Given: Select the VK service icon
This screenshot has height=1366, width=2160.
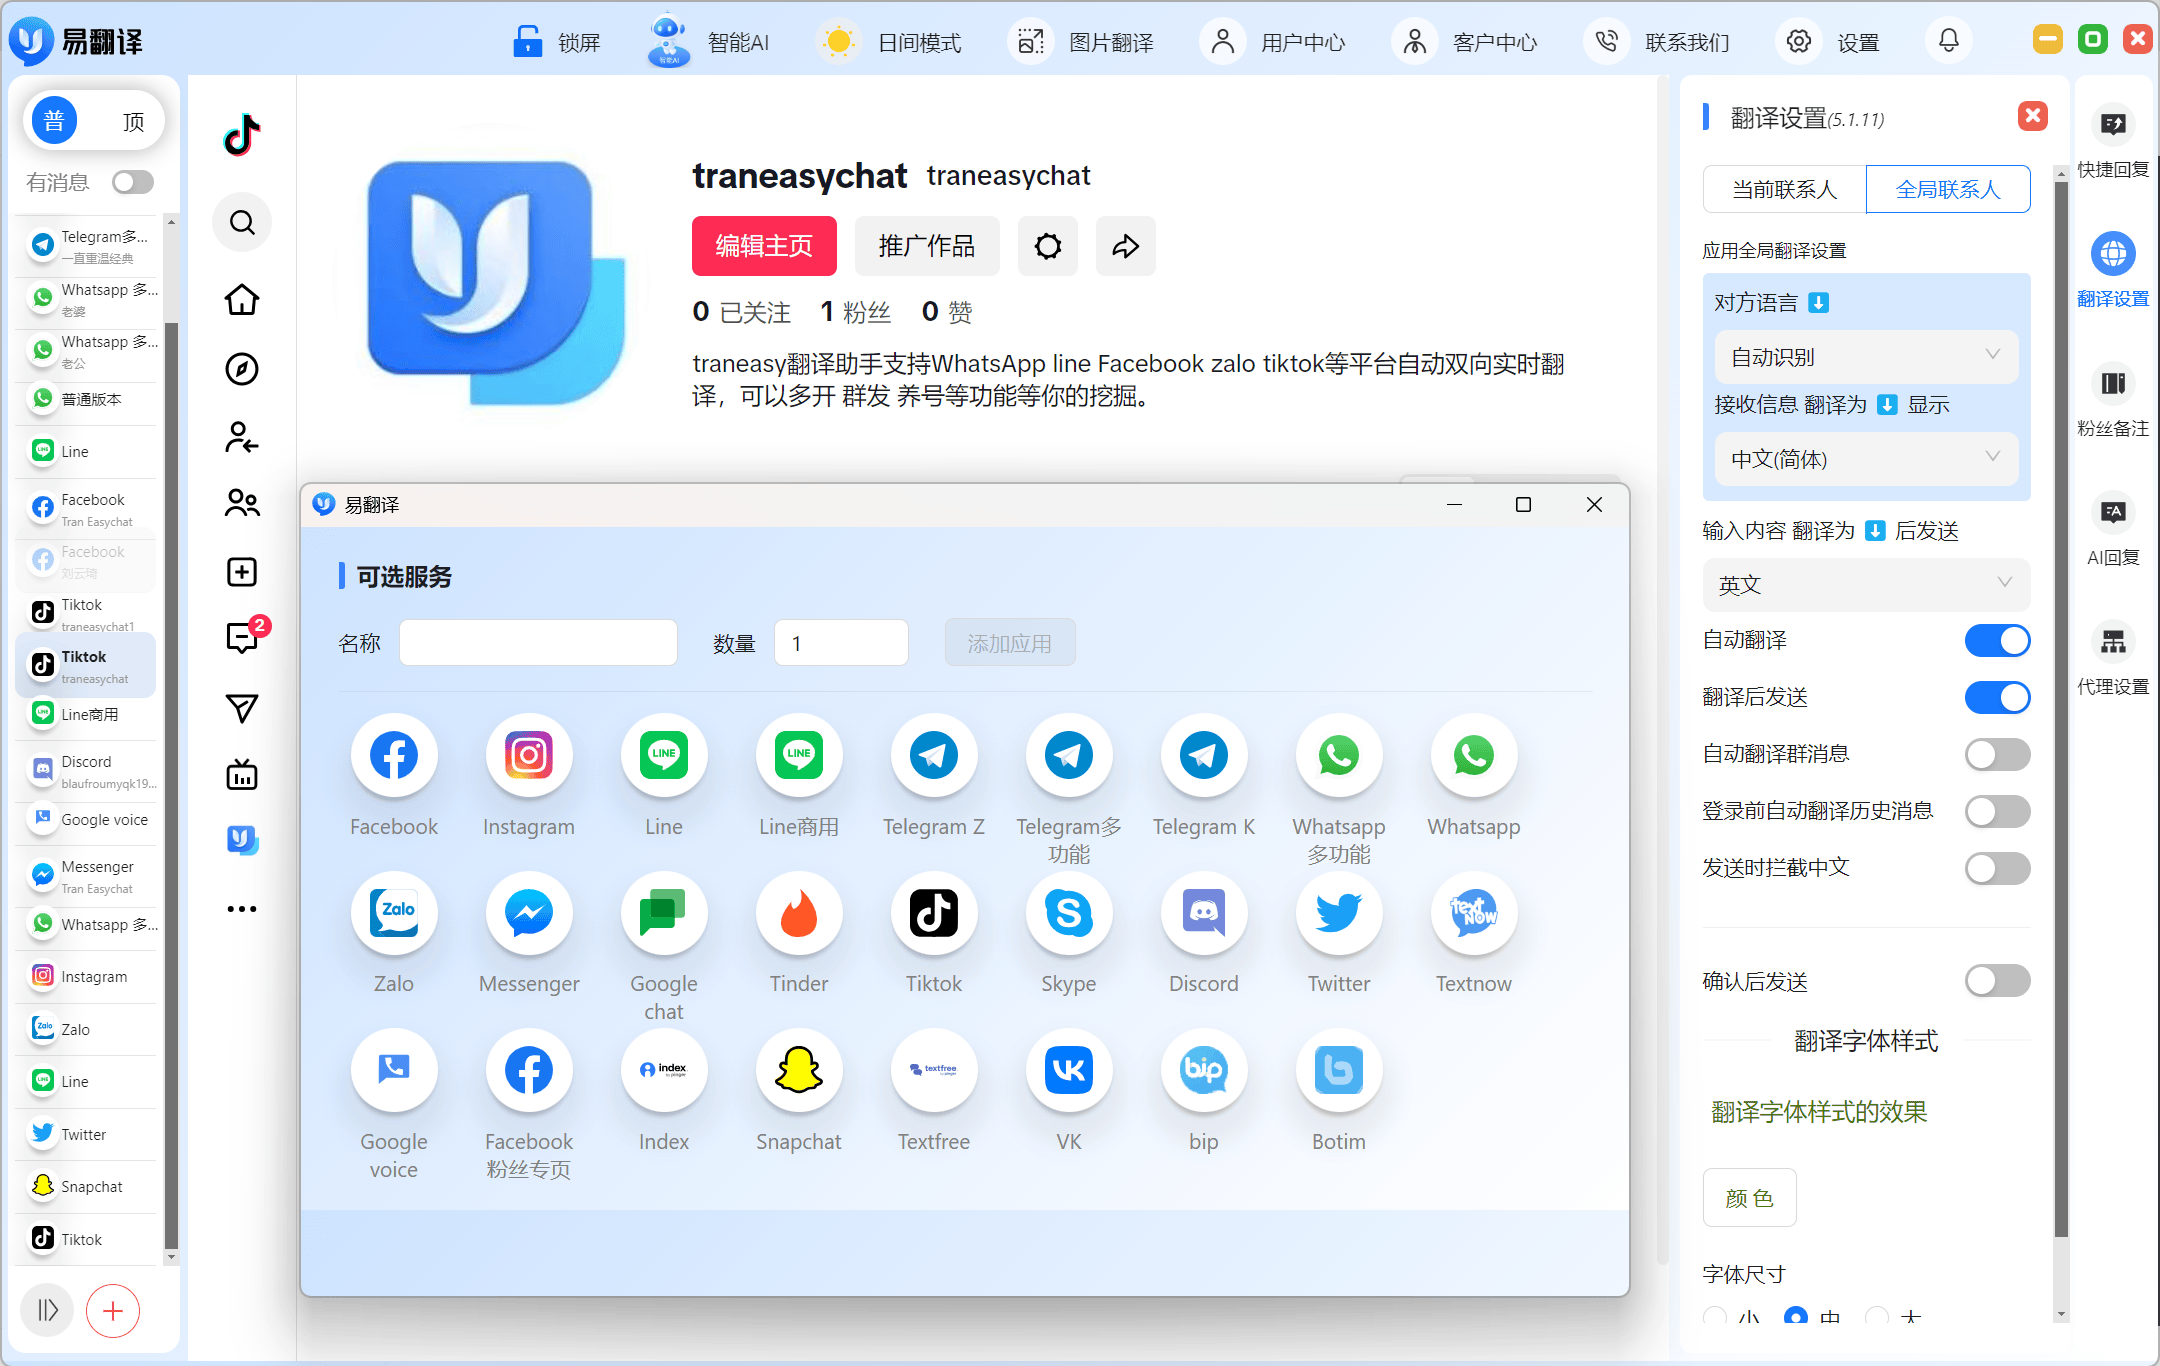Looking at the screenshot, I should pyautogui.click(x=1069, y=1070).
